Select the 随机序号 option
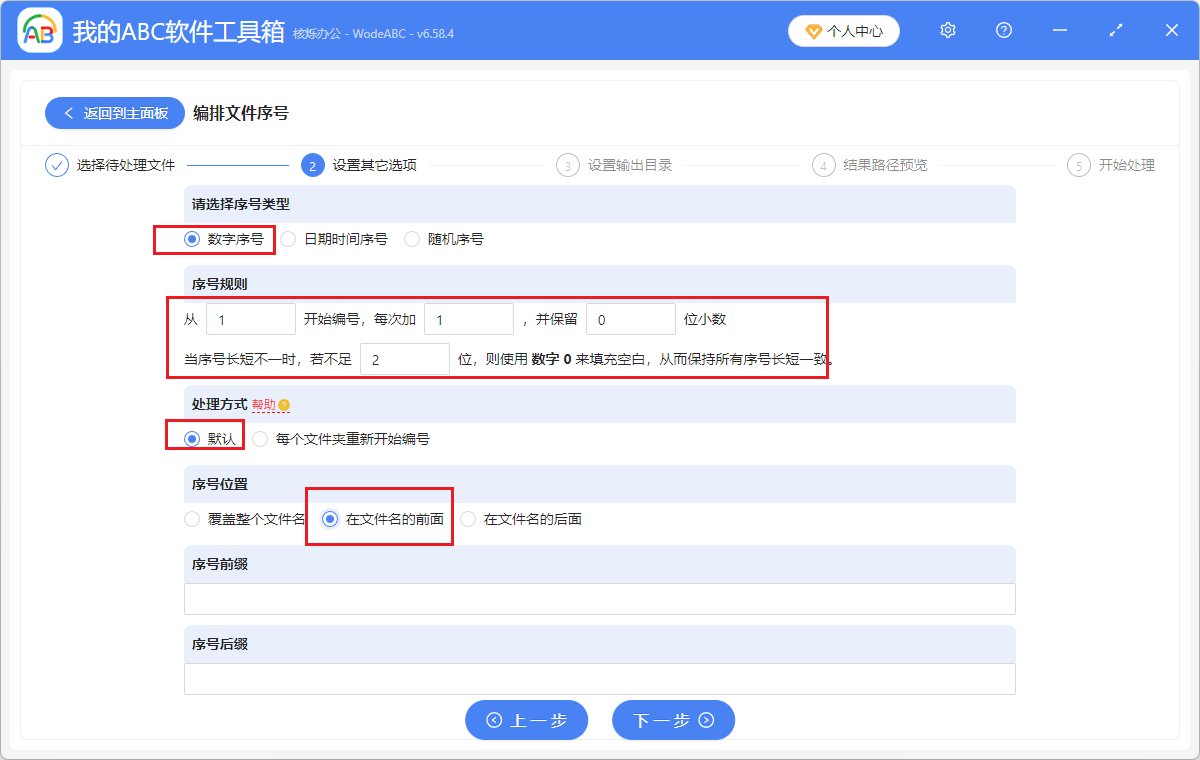The image size is (1200, 760). [x=412, y=238]
